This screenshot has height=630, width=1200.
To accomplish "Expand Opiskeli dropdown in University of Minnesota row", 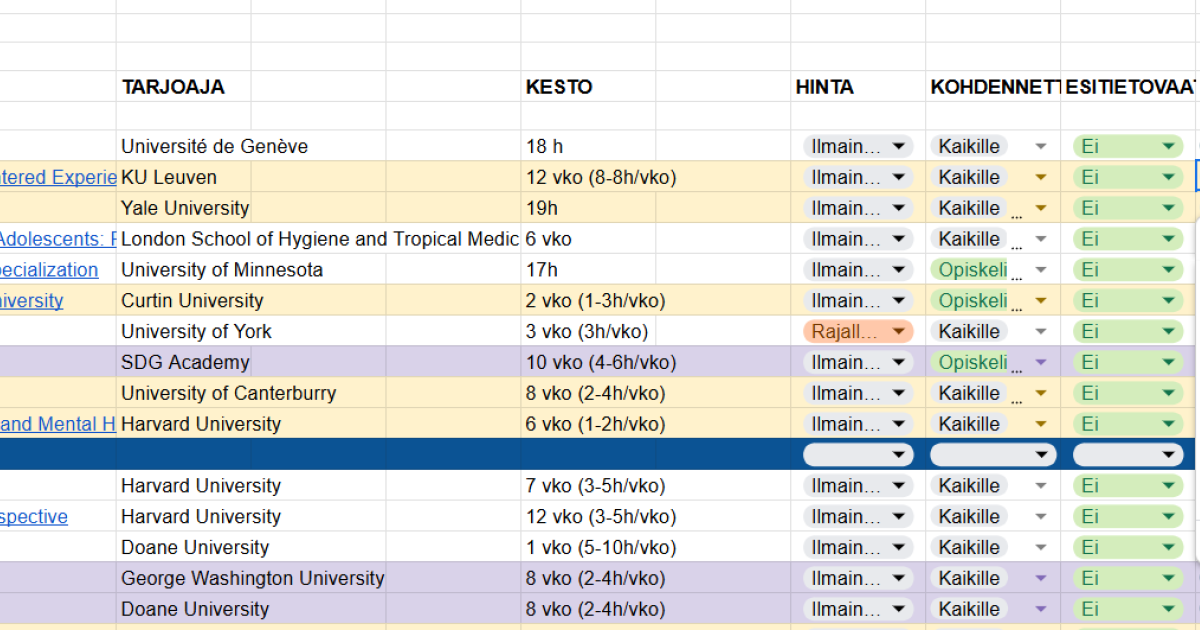I will 992,270.
